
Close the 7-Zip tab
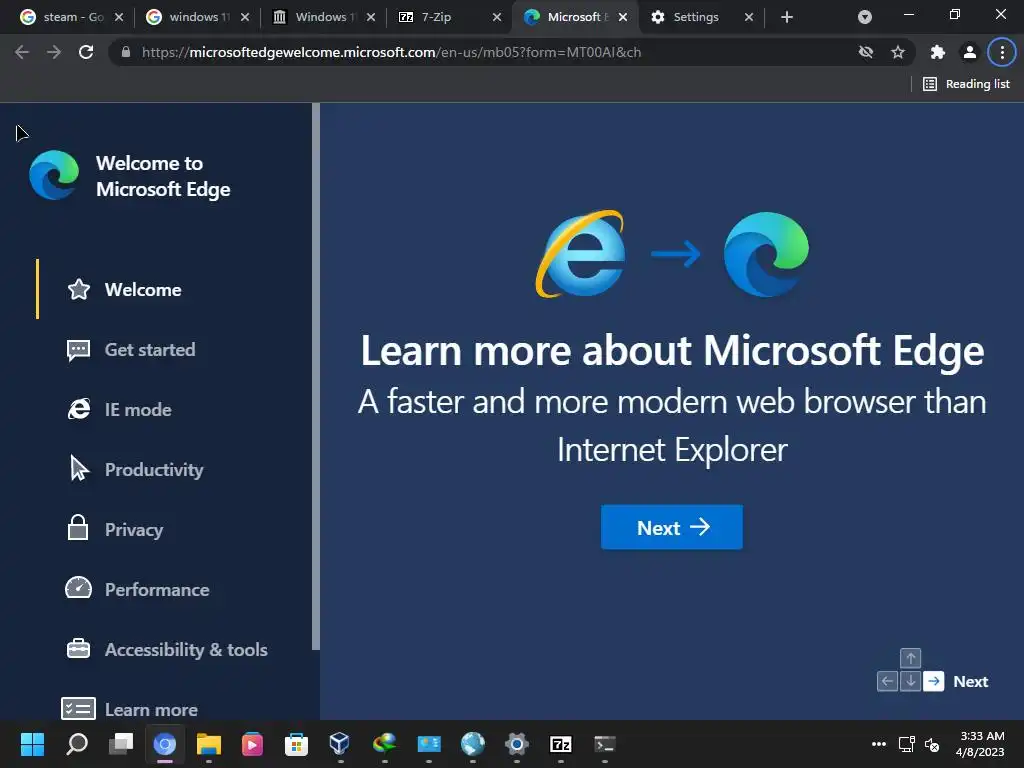click(x=497, y=17)
